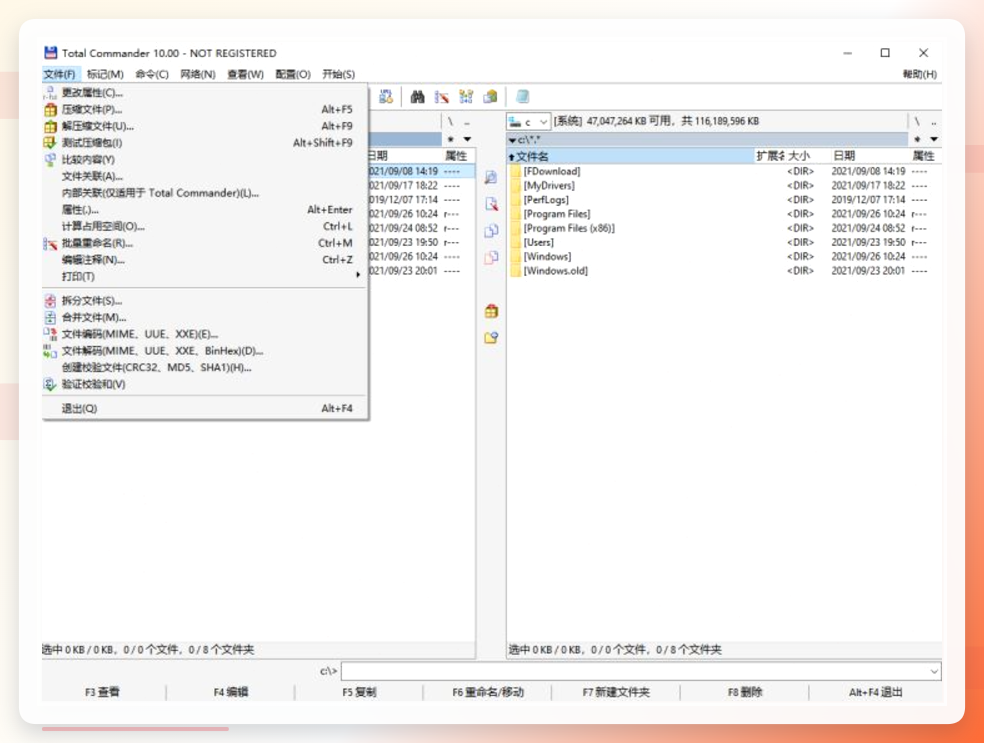Open the FTP URL connection toolbar icon
The height and width of the screenshot is (743, 984).
pyautogui.click(x=386, y=97)
